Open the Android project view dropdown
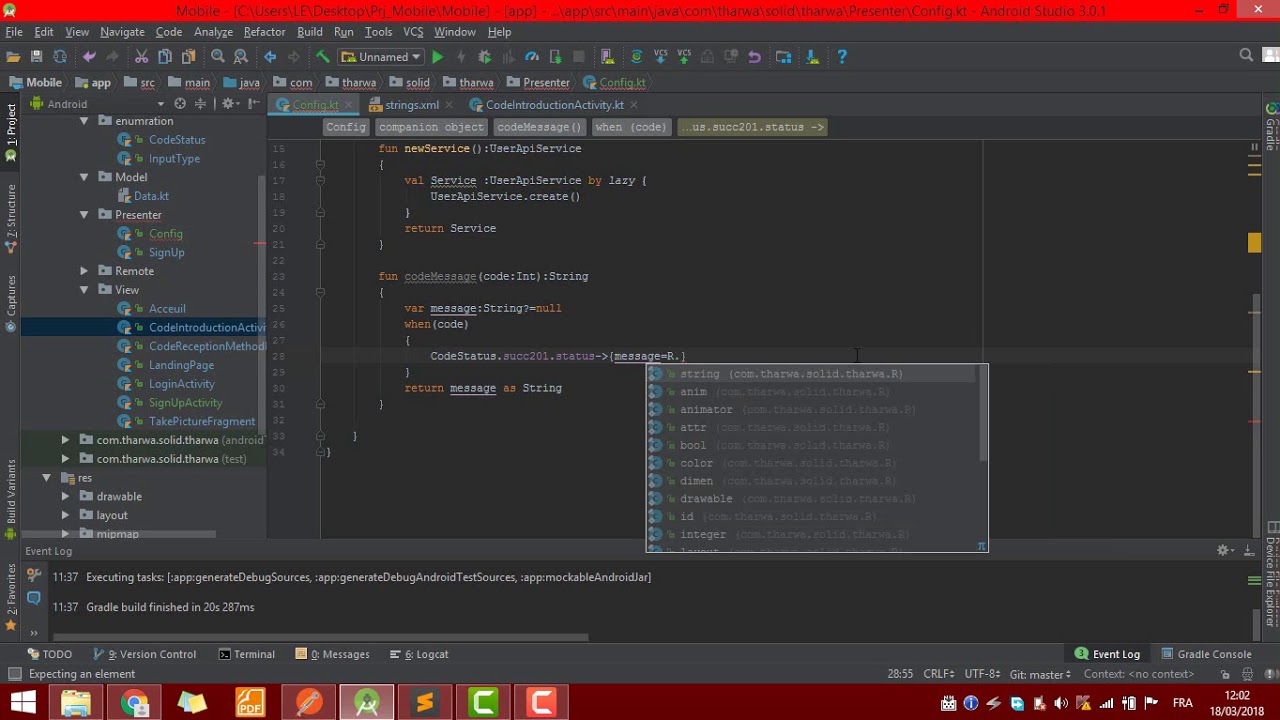Image resolution: width=1280 pixels, height=720 pixels. point(97,104)
